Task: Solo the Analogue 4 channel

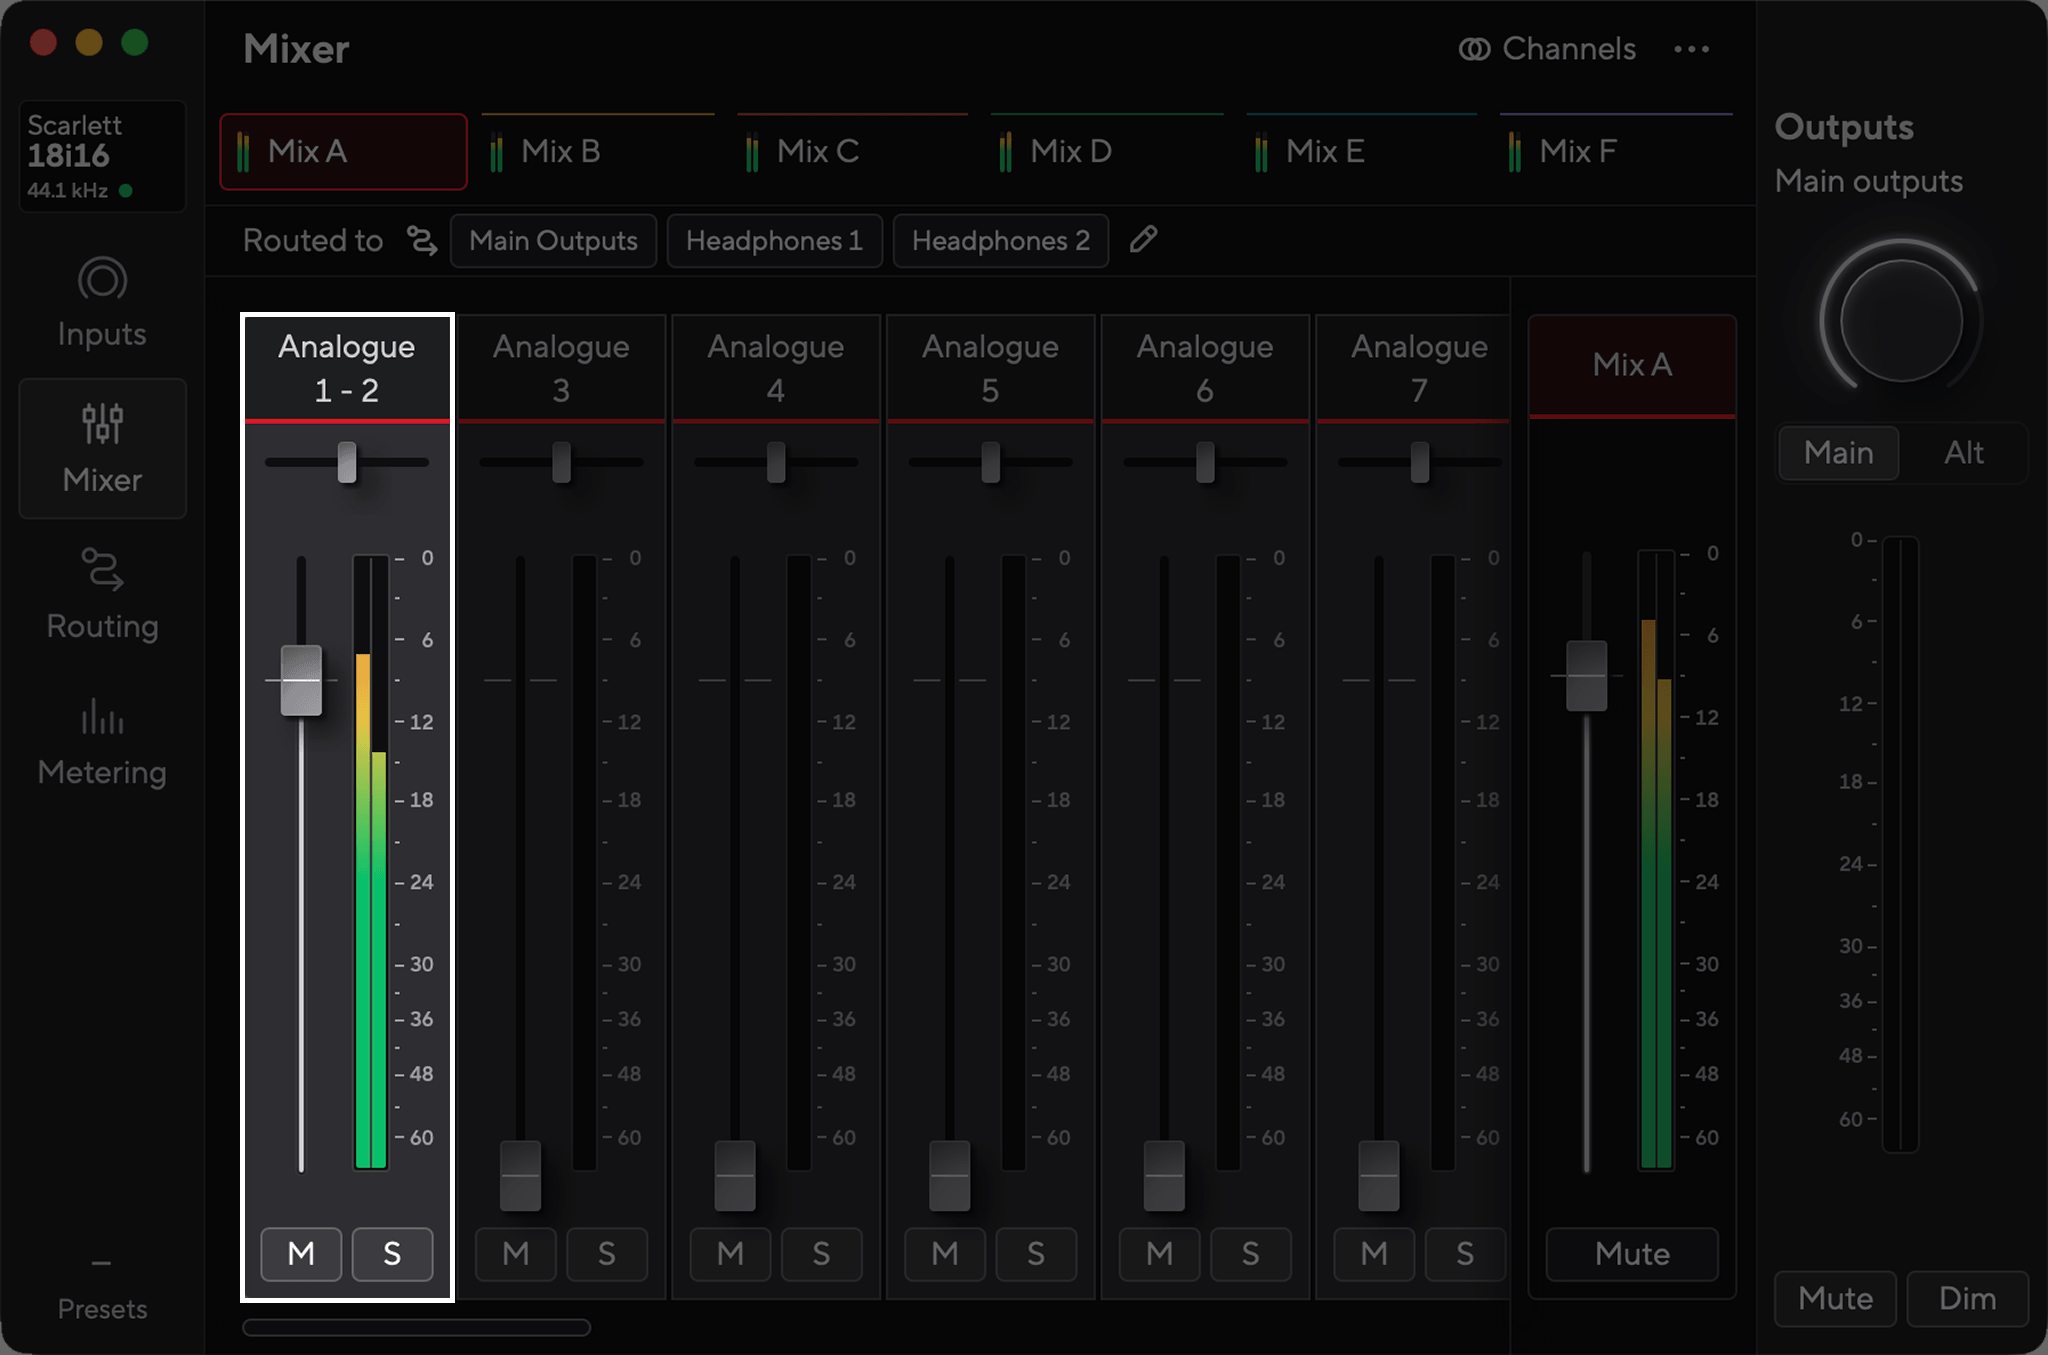Action: [x=821, y=1254]
